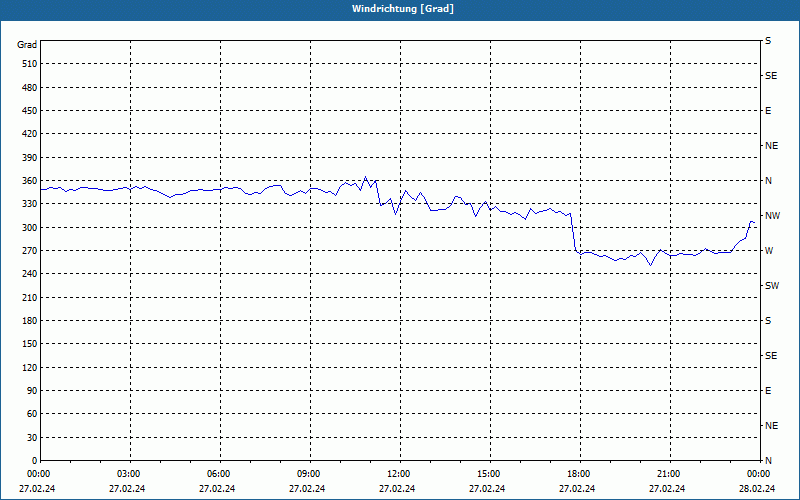Click the S compass label level with 180
Viewport: 800px width, 500px height.
[x=768, y=321]
